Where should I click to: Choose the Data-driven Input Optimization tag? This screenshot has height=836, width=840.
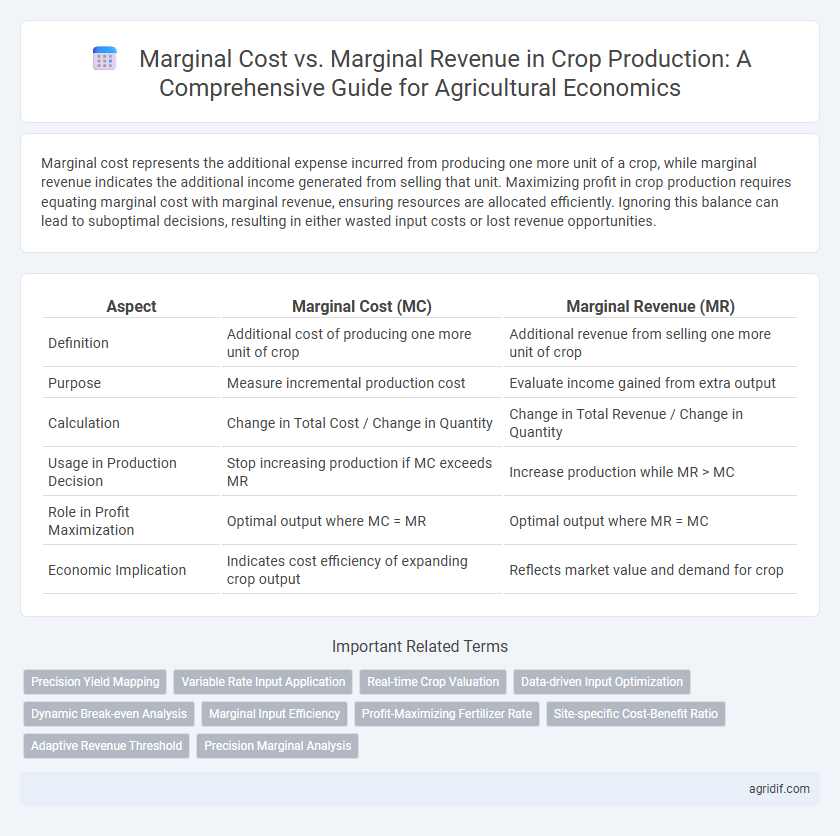[602, 682]
